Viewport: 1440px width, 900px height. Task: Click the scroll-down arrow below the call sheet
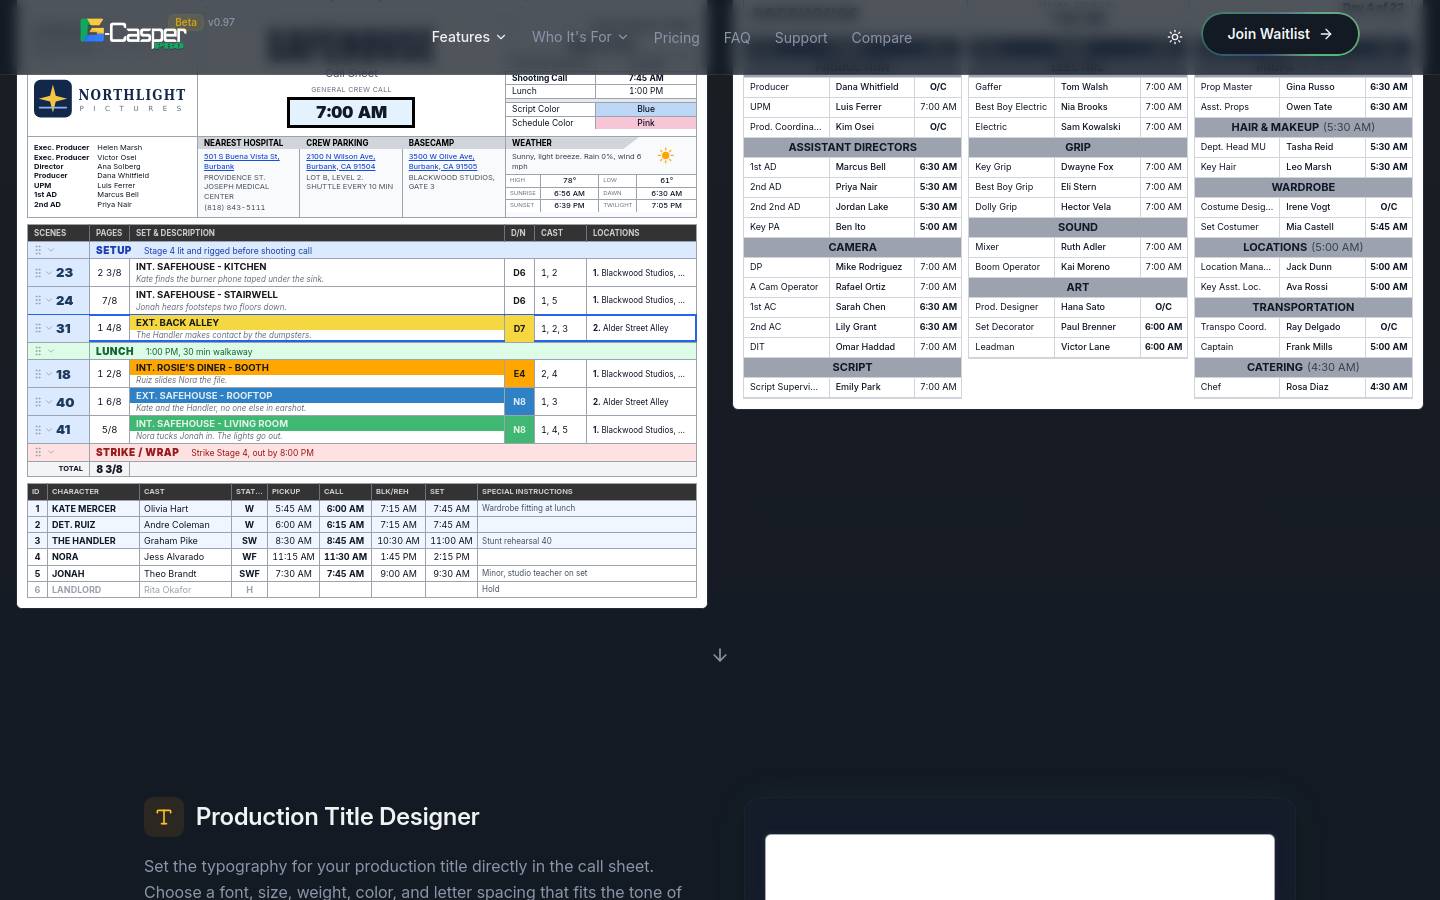[x=720, y=655]
